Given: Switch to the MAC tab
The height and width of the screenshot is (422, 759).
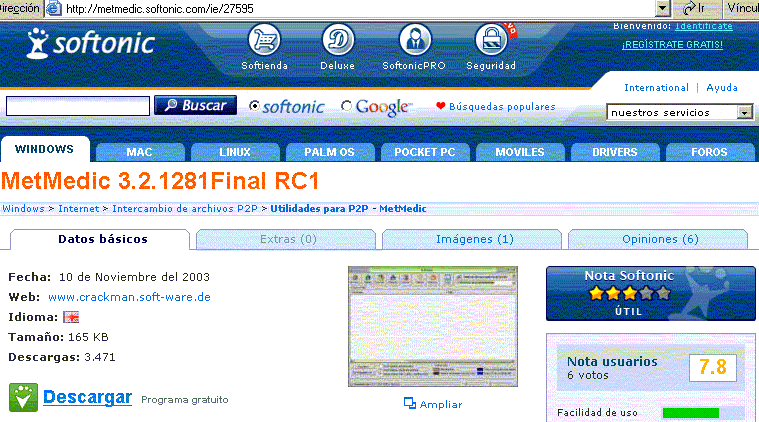Looking at the screenshot, I should pyautogui.click(x=139, y=152).
